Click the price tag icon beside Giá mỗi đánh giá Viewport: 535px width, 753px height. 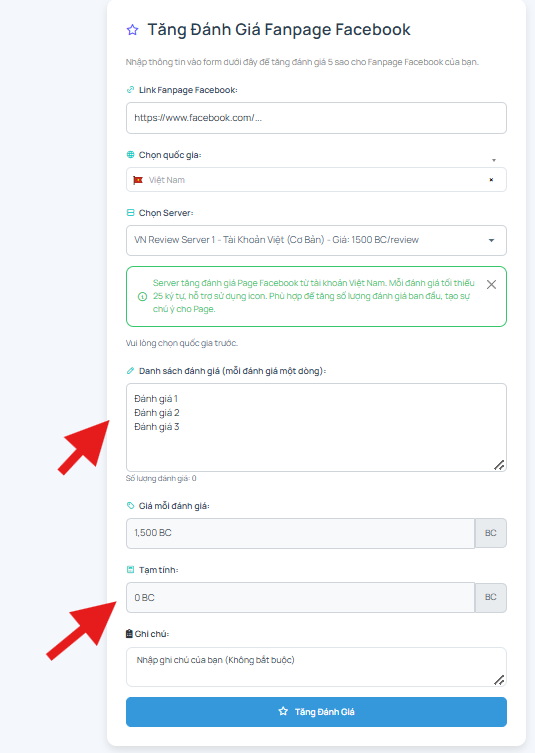click(x=130, y=505)
